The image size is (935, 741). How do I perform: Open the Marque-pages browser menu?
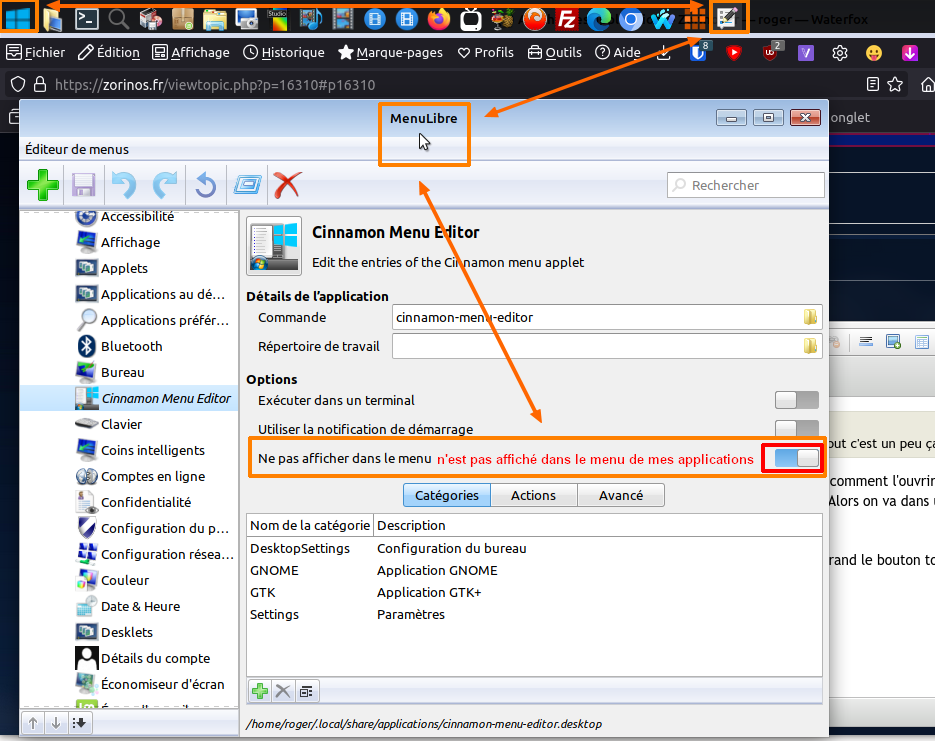390,52
